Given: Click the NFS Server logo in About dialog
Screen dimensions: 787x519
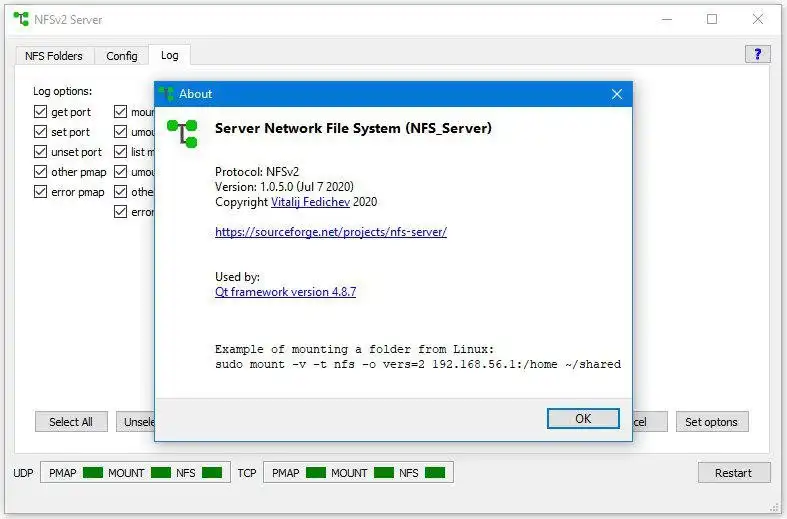Looking at the screenshot, I should pyautogui.click(x=182, y=134).
